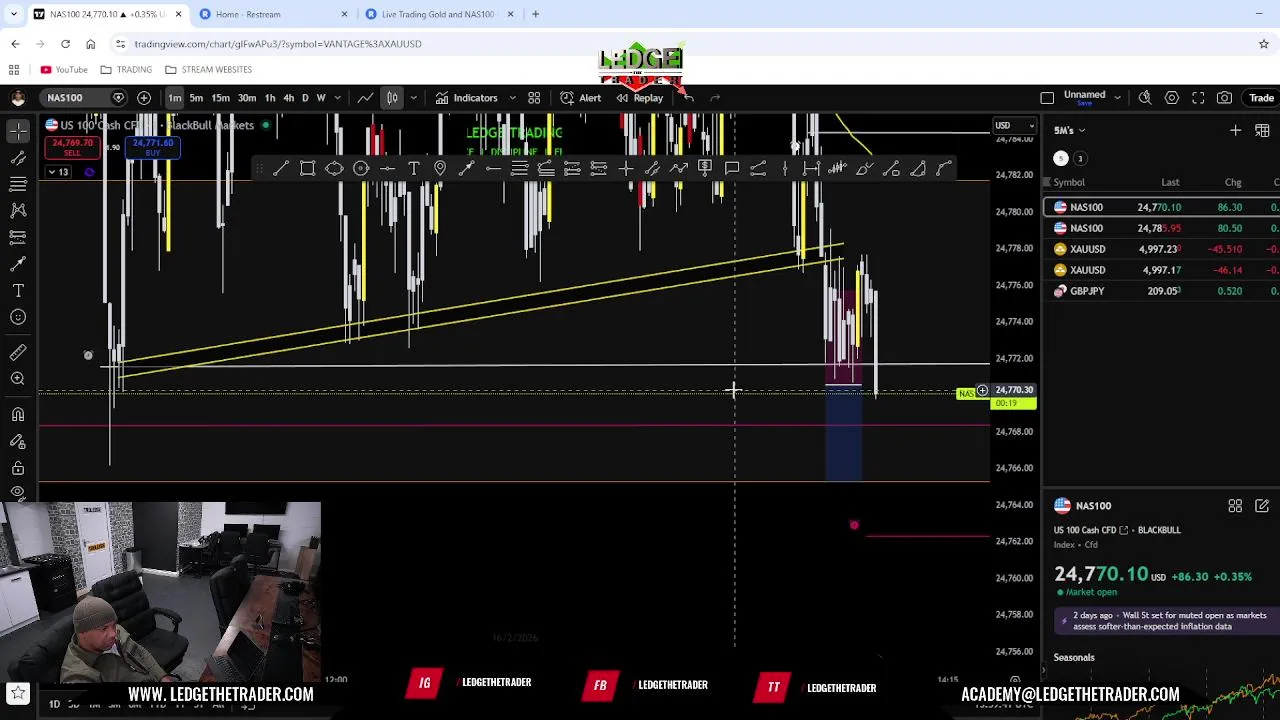
Task: Add a symbol to the watchlist
Action: [x=1235, y=130]
